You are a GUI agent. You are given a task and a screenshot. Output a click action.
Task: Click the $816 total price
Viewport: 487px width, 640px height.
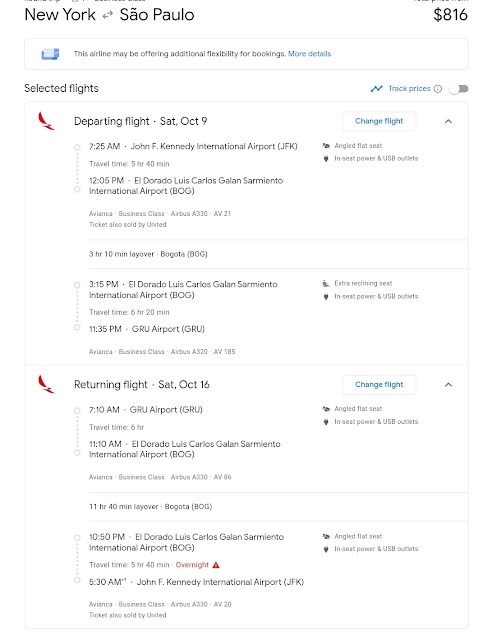click(x=450, y=15)
